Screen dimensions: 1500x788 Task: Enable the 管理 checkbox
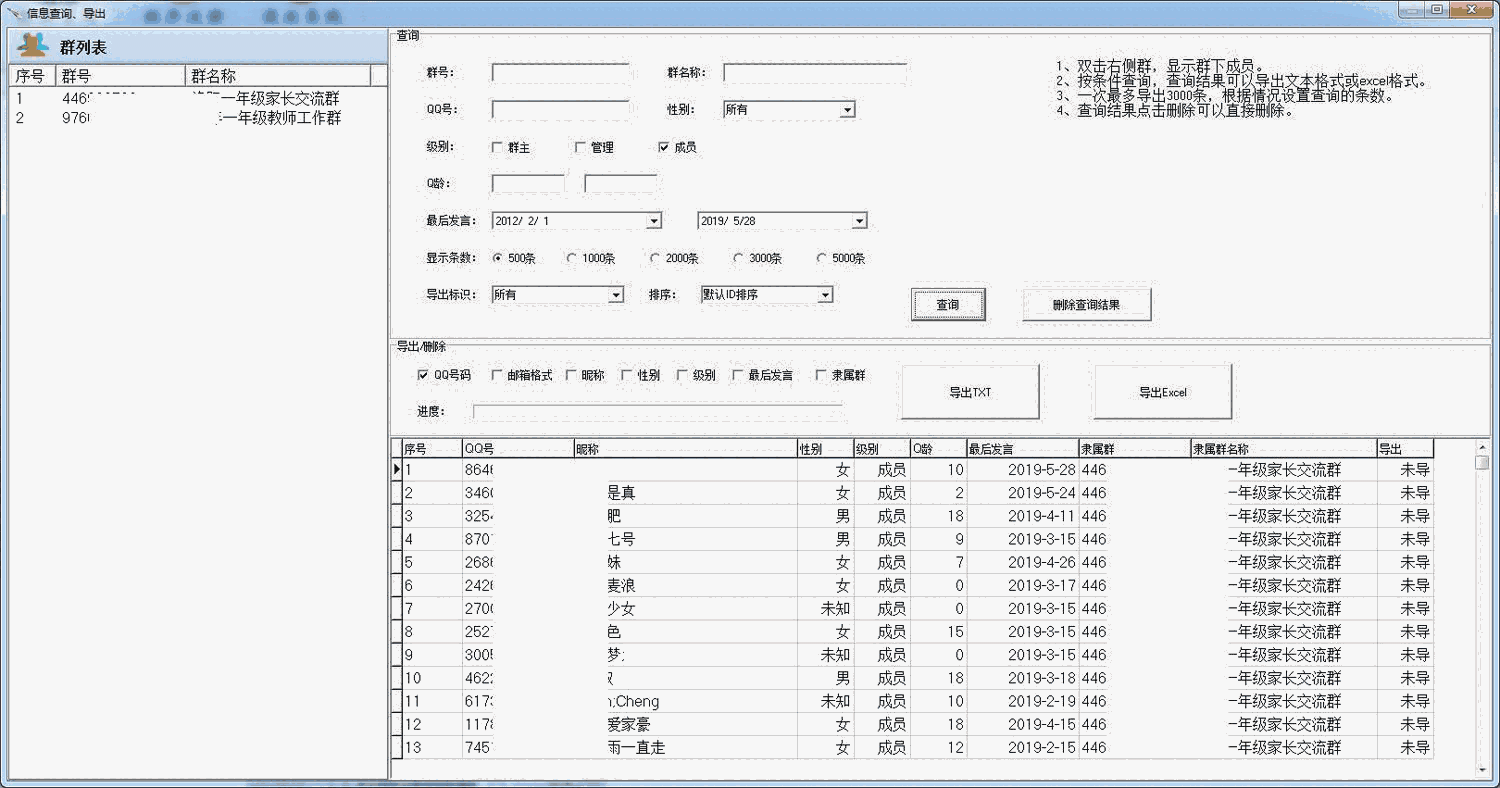point(580,146)
